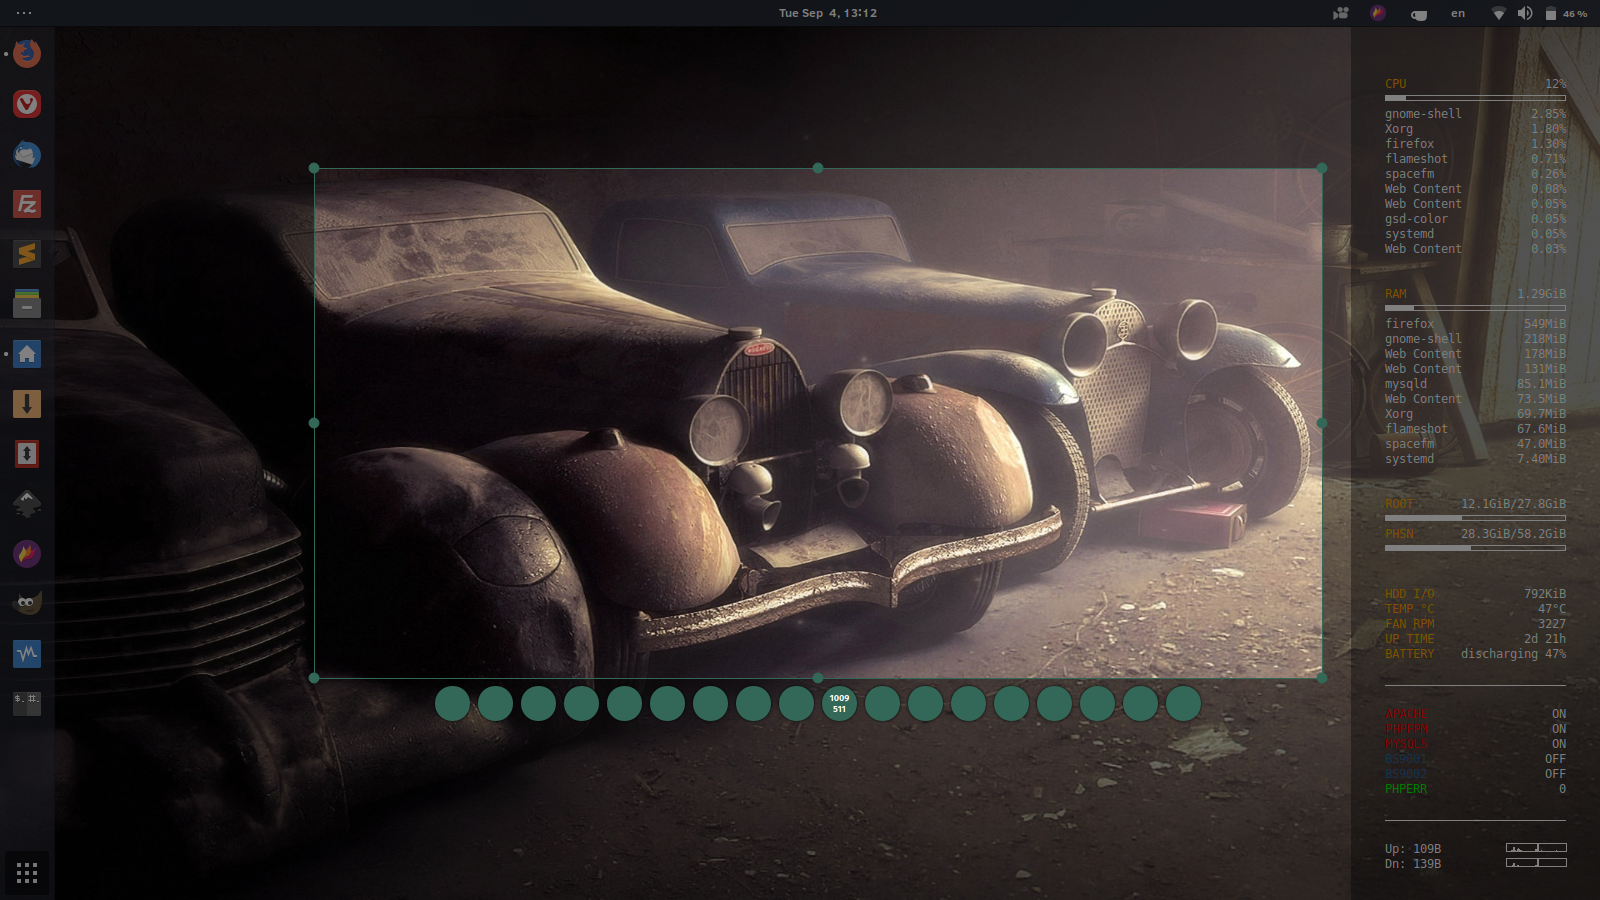Toggle the Caffeine cup indicator

click(x=1418, y=14)
